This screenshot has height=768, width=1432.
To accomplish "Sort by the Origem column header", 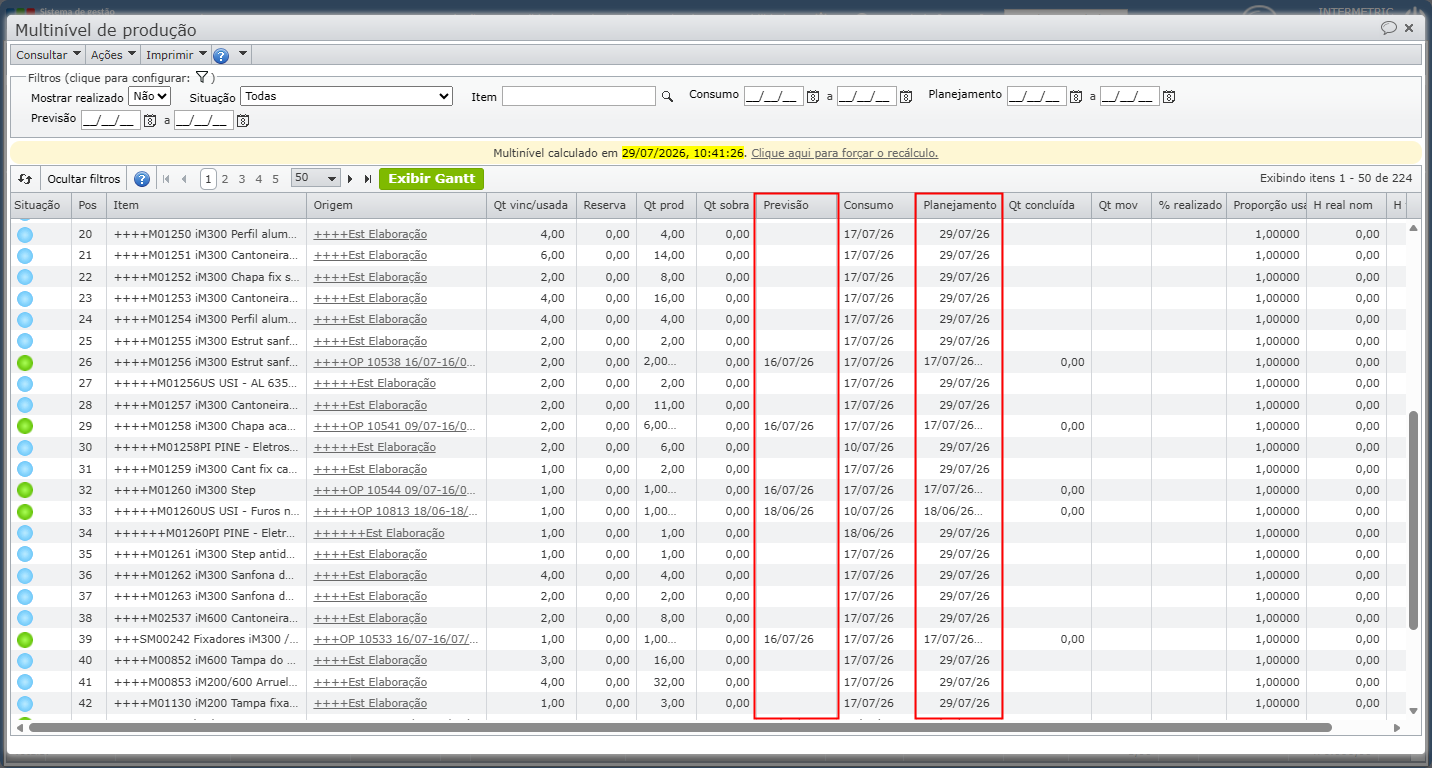I will tap(395, 205).
